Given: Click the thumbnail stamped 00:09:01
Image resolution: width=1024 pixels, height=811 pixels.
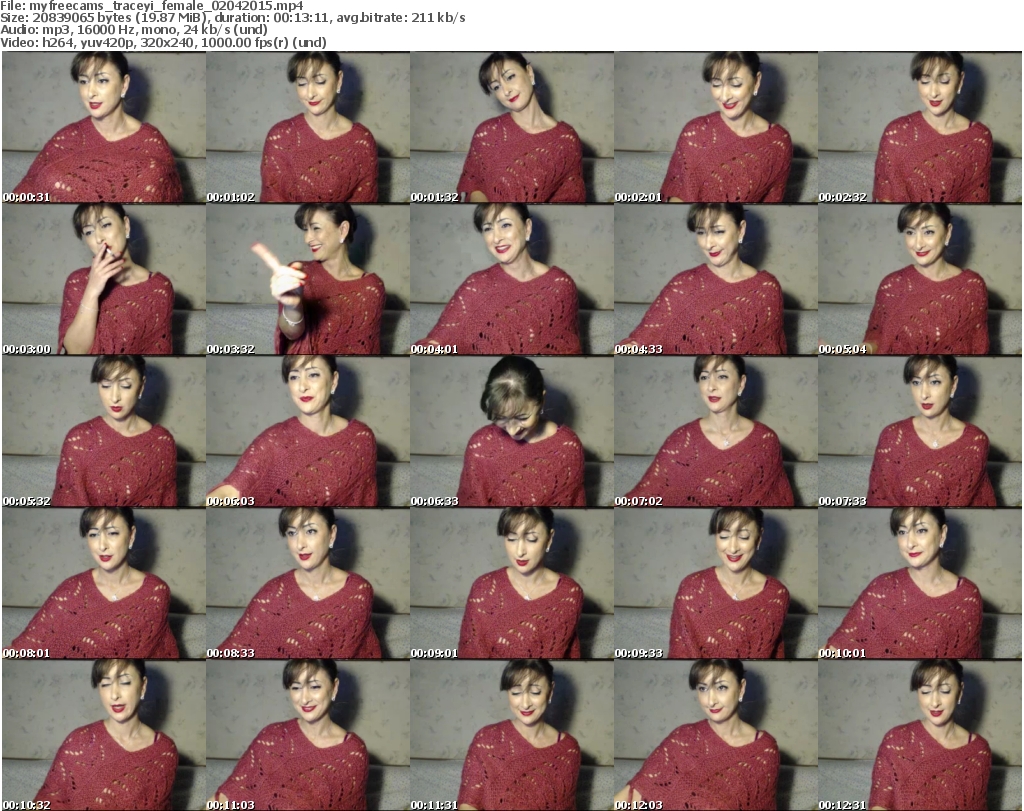Looking at the screenshot, I should (x=512, y=584).
